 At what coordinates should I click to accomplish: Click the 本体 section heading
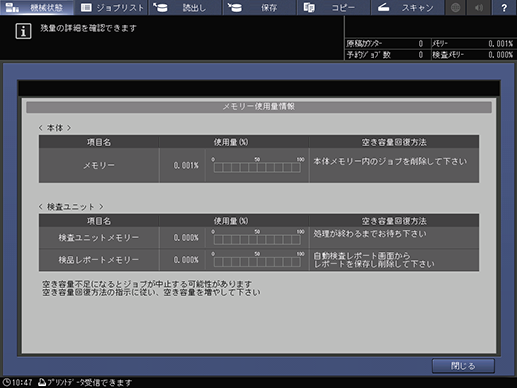click(55, 128)
